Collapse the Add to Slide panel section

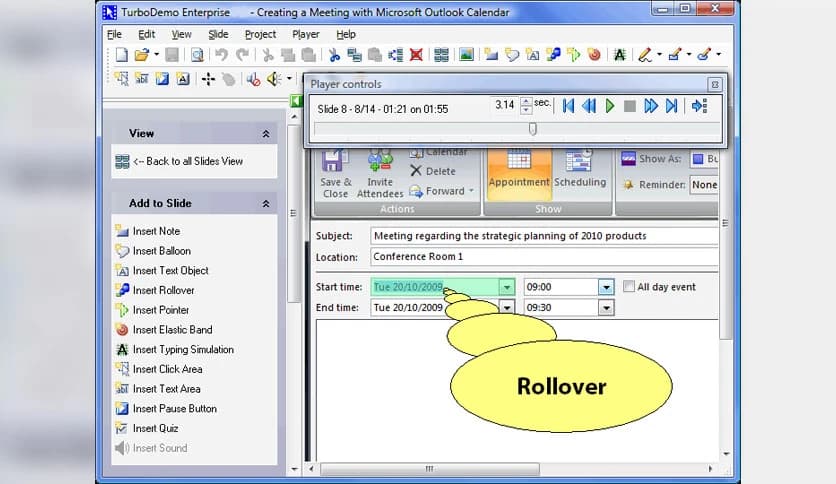pos(266,204)
